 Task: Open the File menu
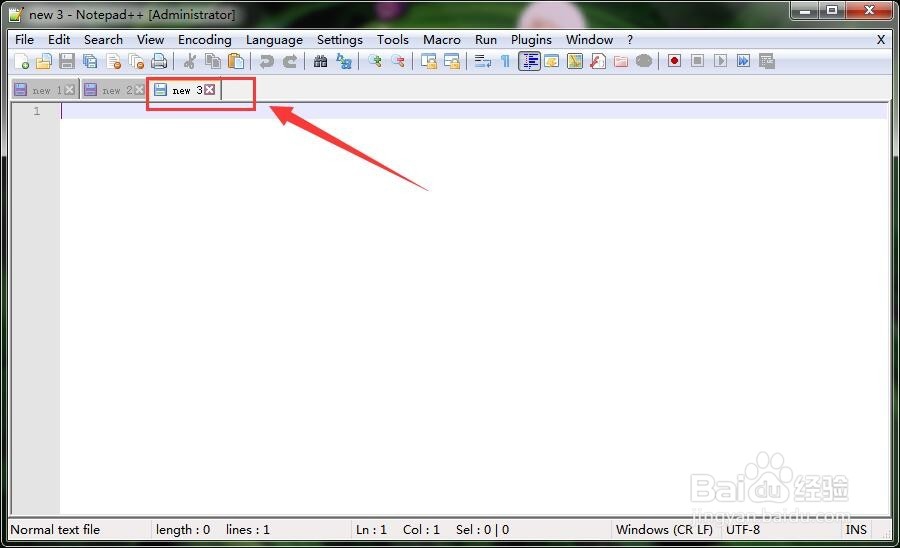[x=24, y=40]
